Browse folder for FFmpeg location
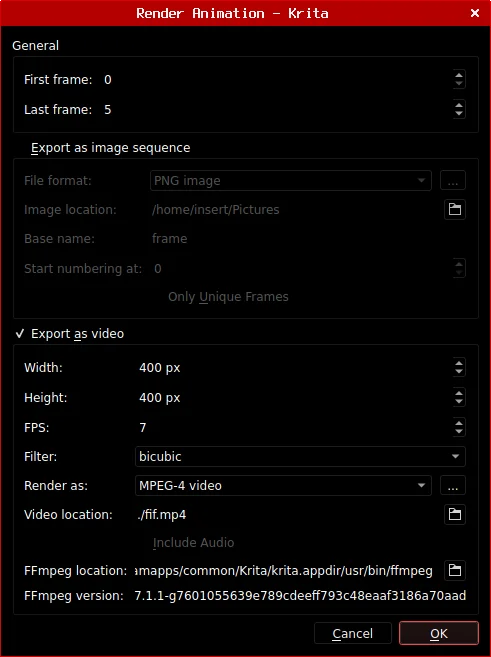Viewport: 491px width, 657px height. click(x=455, y=570)
